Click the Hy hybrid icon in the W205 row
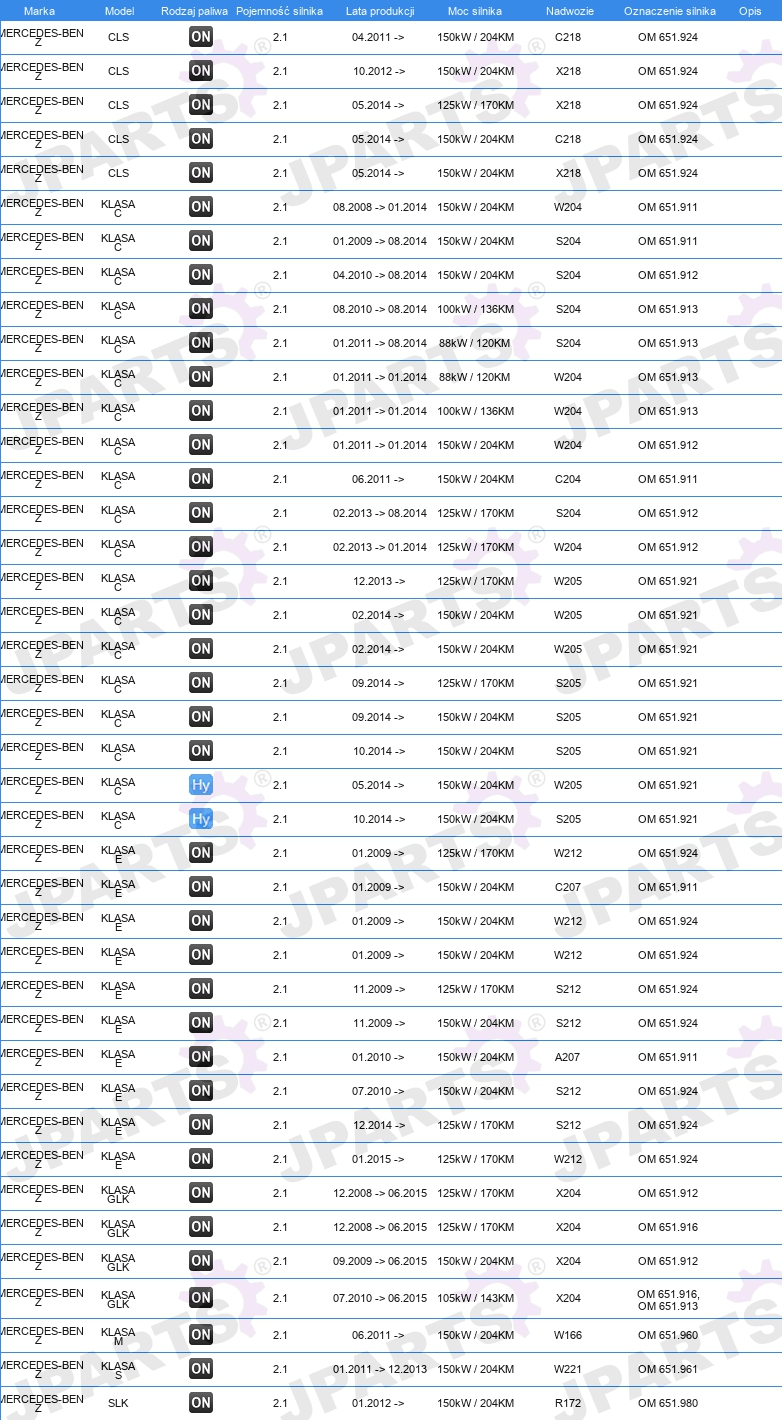Screen dimensions: 782x1420 pos(201,785)
